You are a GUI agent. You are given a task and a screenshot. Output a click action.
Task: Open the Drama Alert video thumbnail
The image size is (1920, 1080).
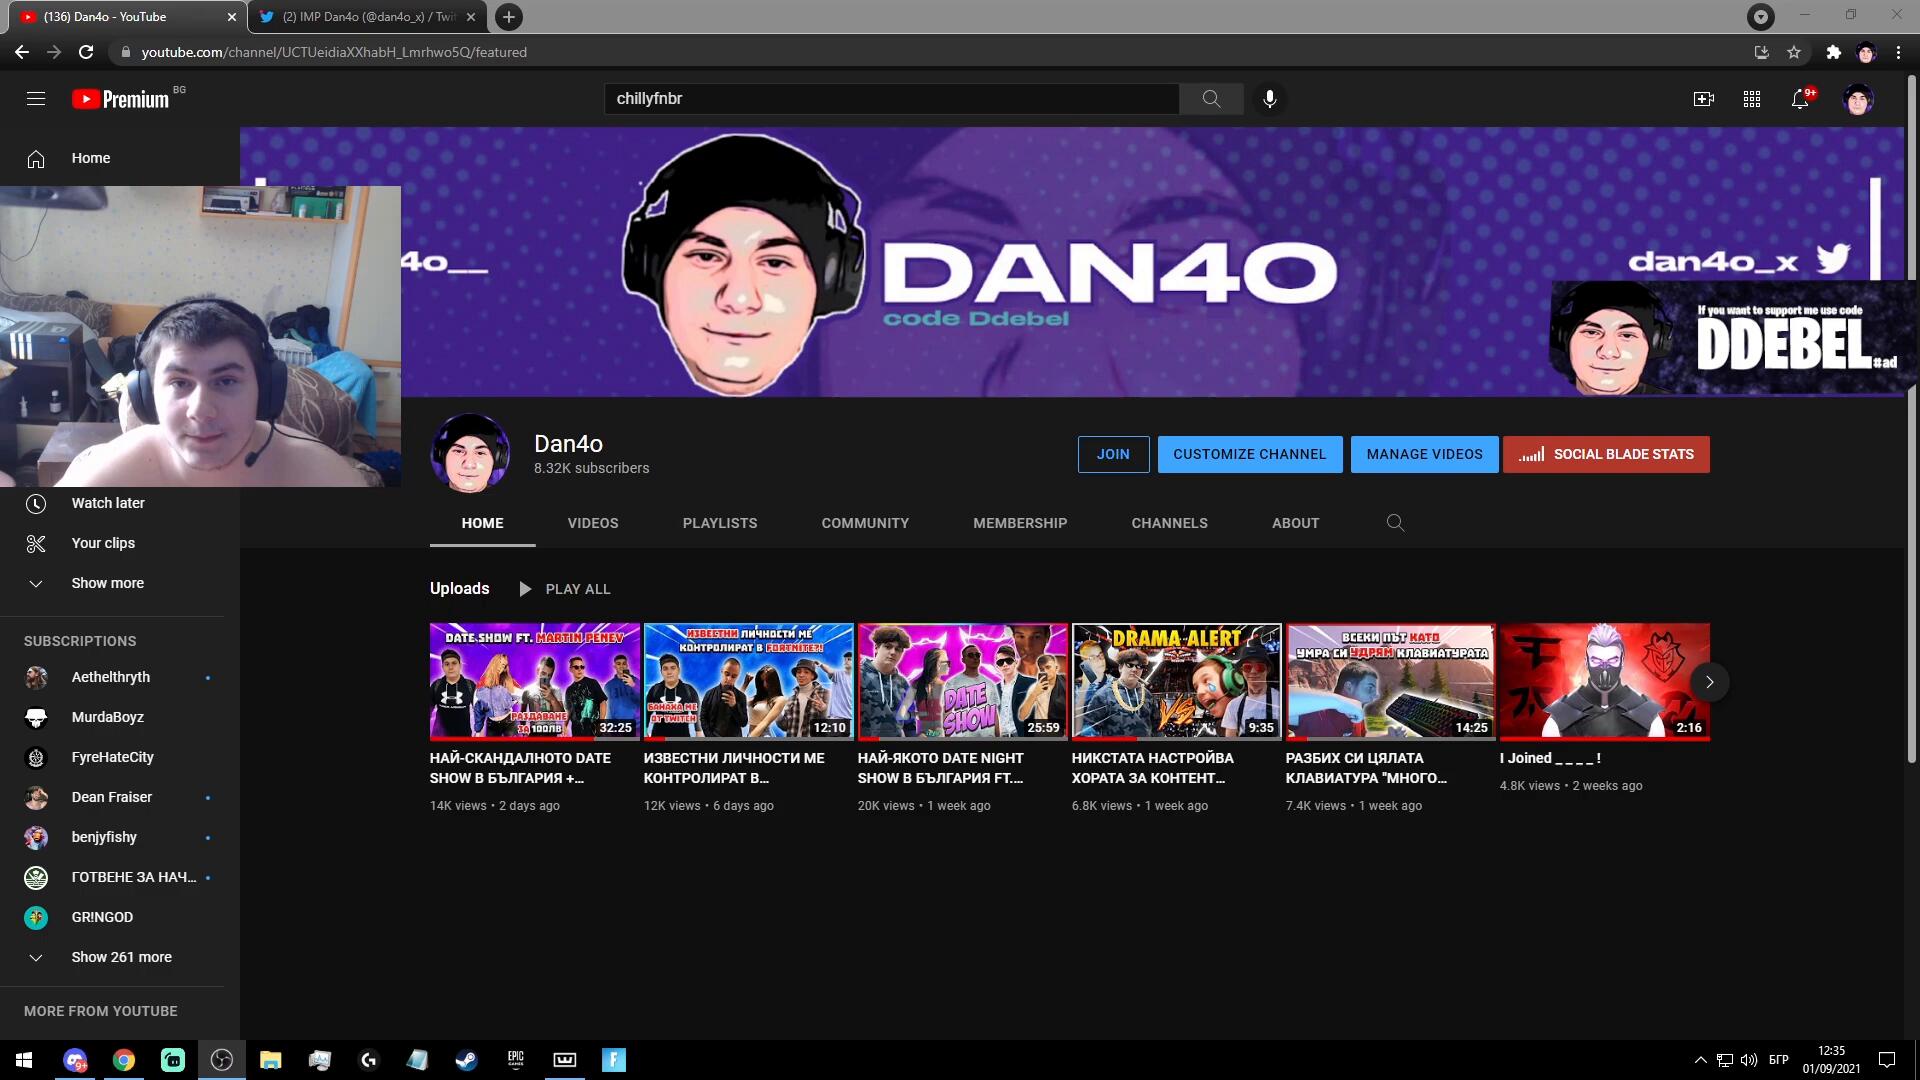pyautogui.click(x=1176, y=681)
